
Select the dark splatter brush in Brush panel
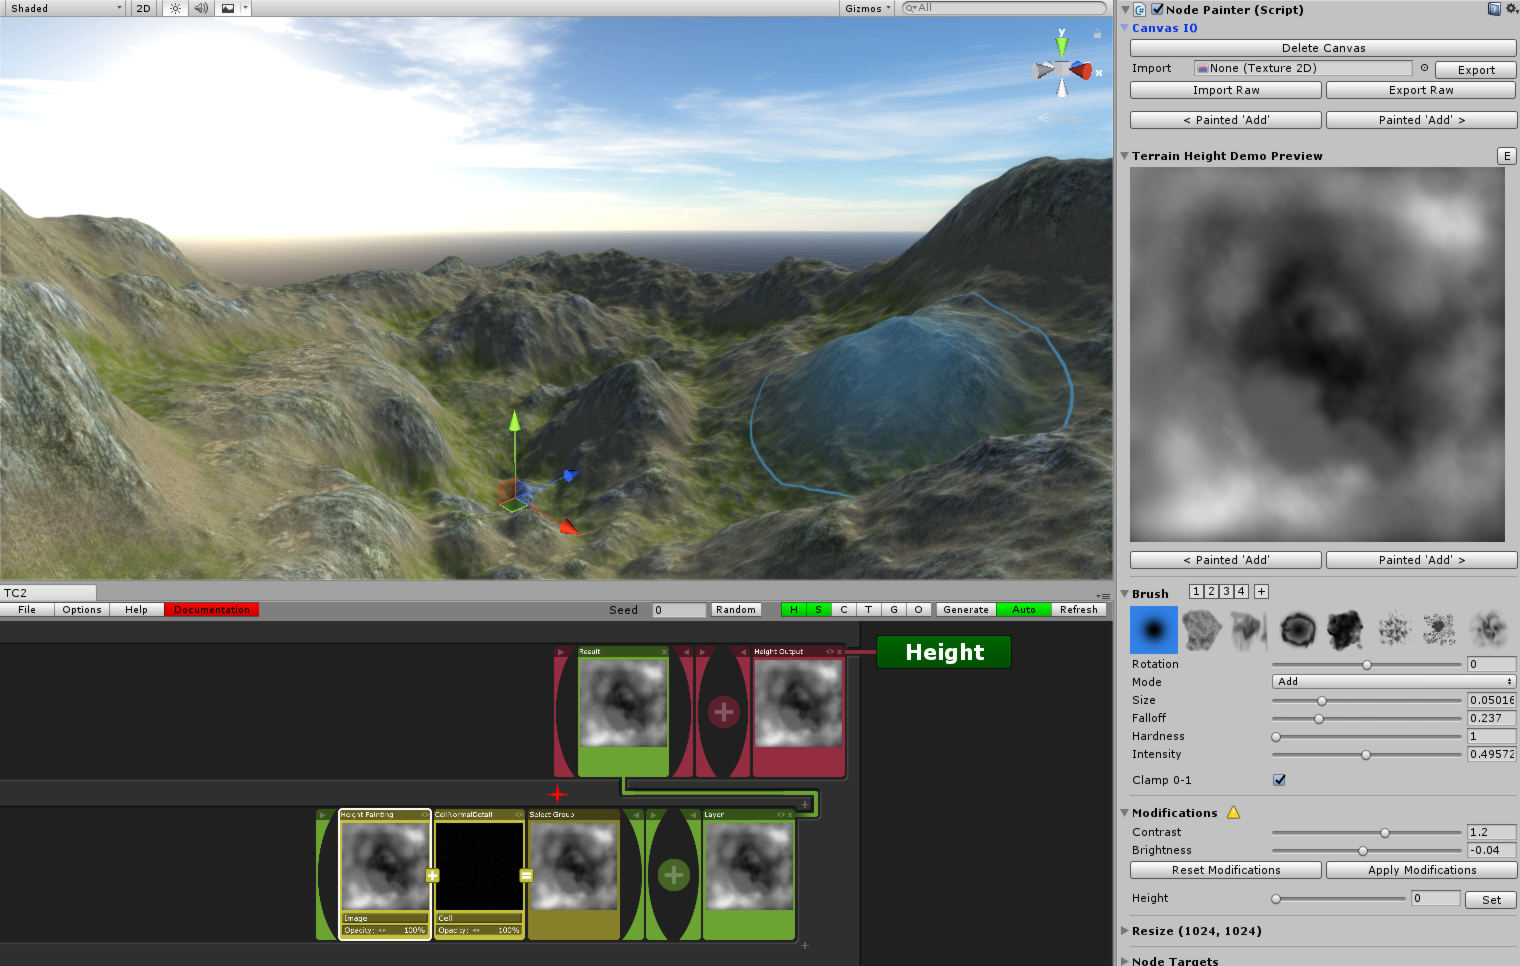1344,629
